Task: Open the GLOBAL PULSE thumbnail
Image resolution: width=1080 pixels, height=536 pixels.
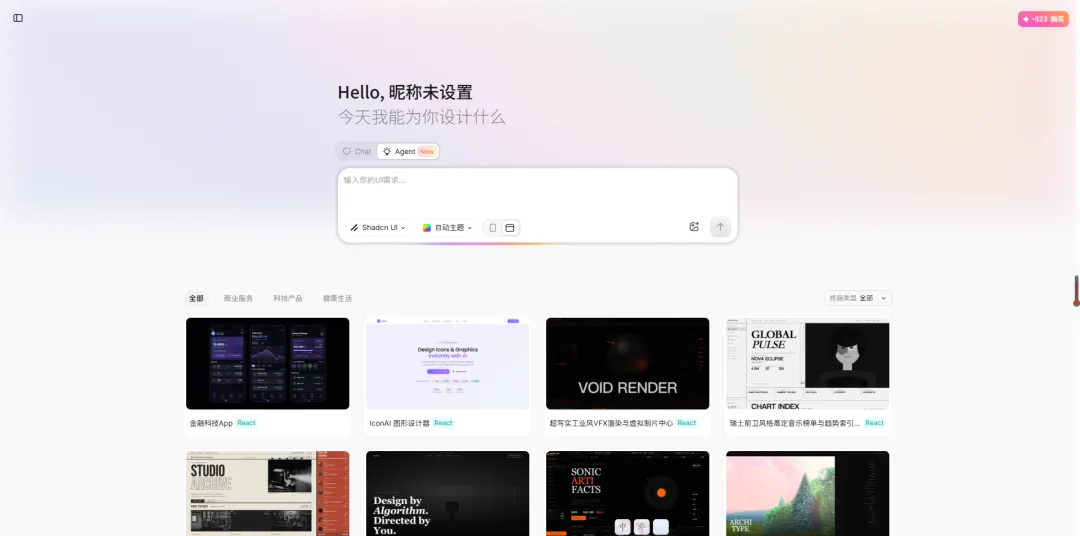Action: (x=807, y=363)
